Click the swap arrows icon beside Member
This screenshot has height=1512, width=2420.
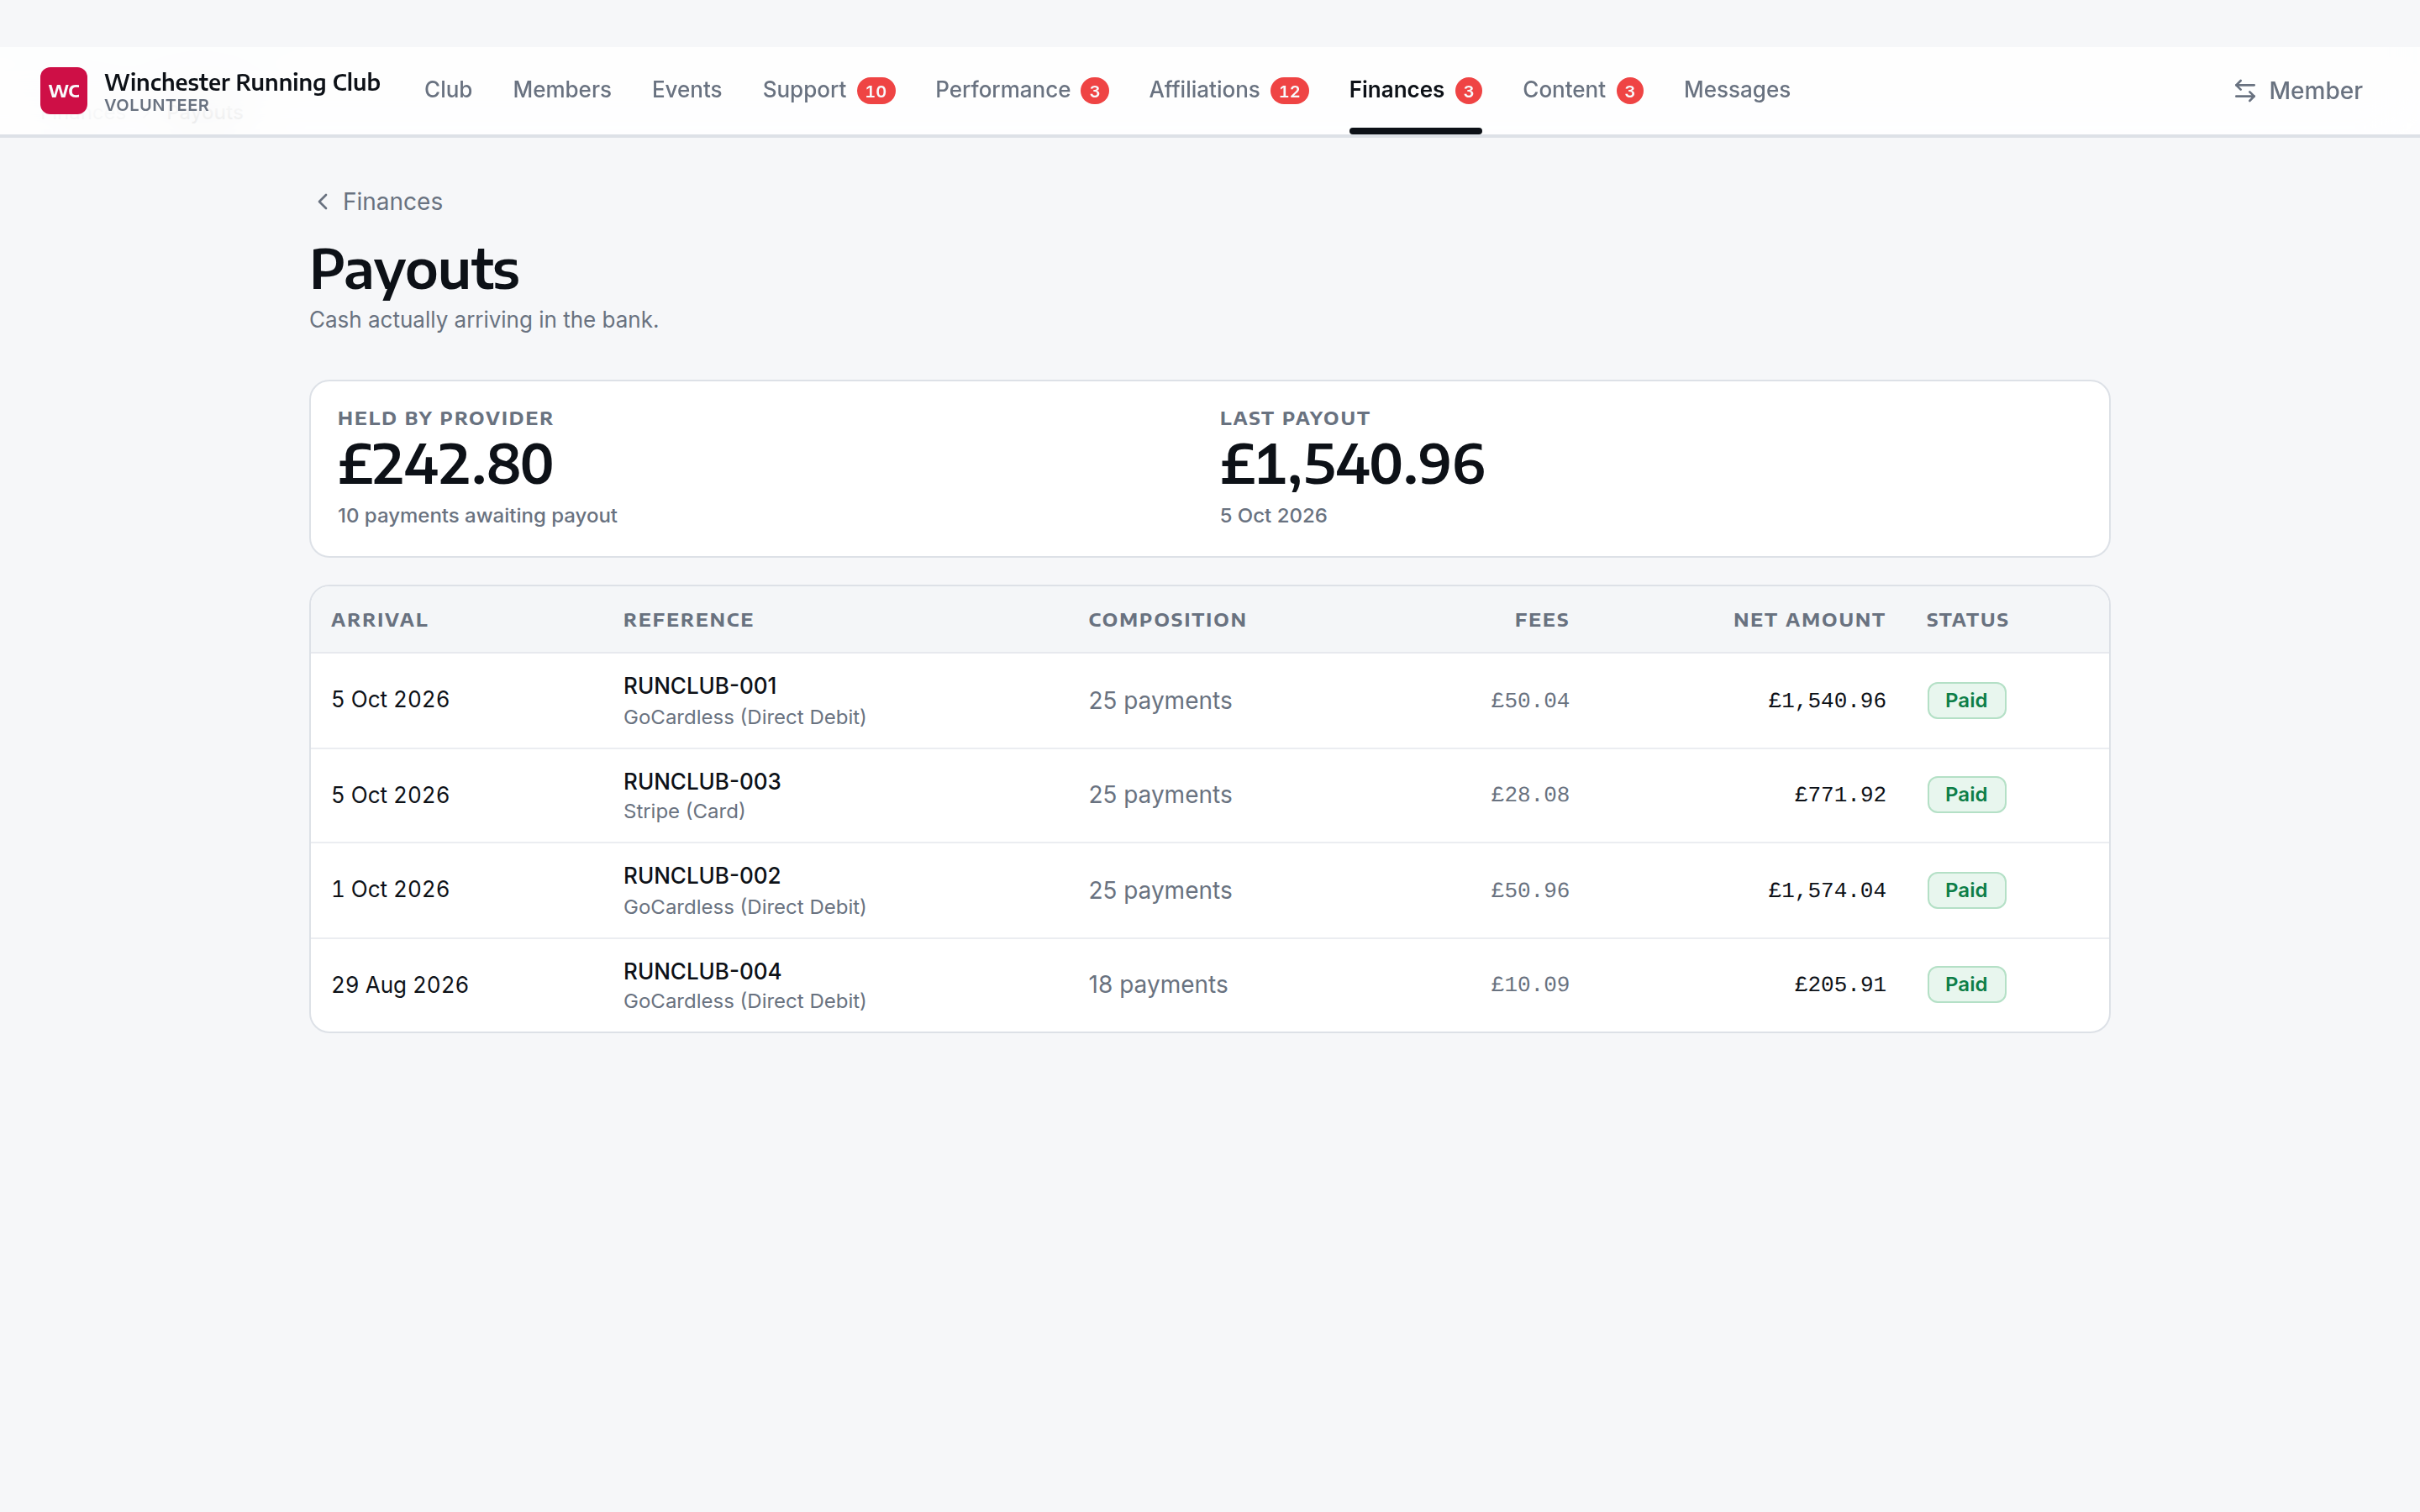click(x=2244, y=91)
